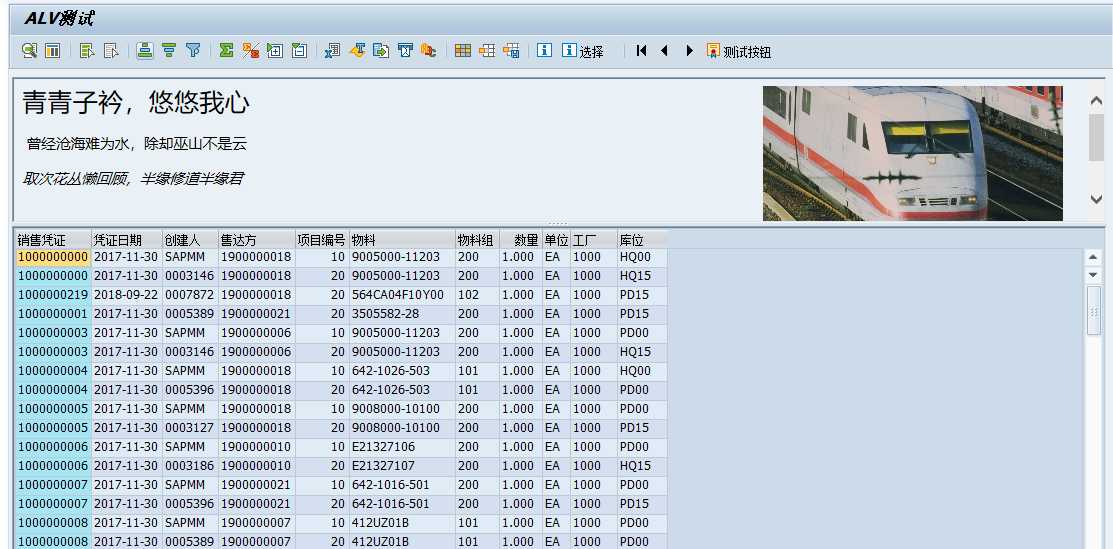Click the 选择 information button

pos(583,51)
